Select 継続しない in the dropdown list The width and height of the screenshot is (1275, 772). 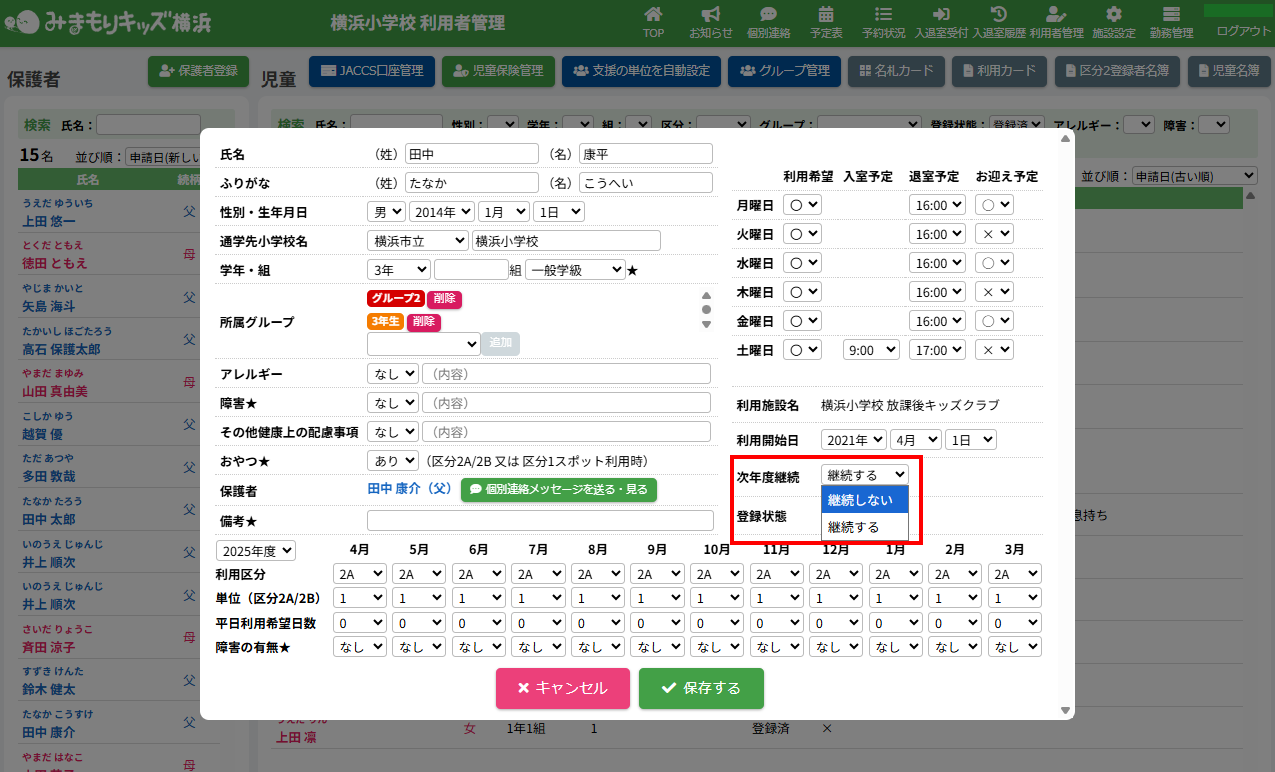(x=864, y=500)
